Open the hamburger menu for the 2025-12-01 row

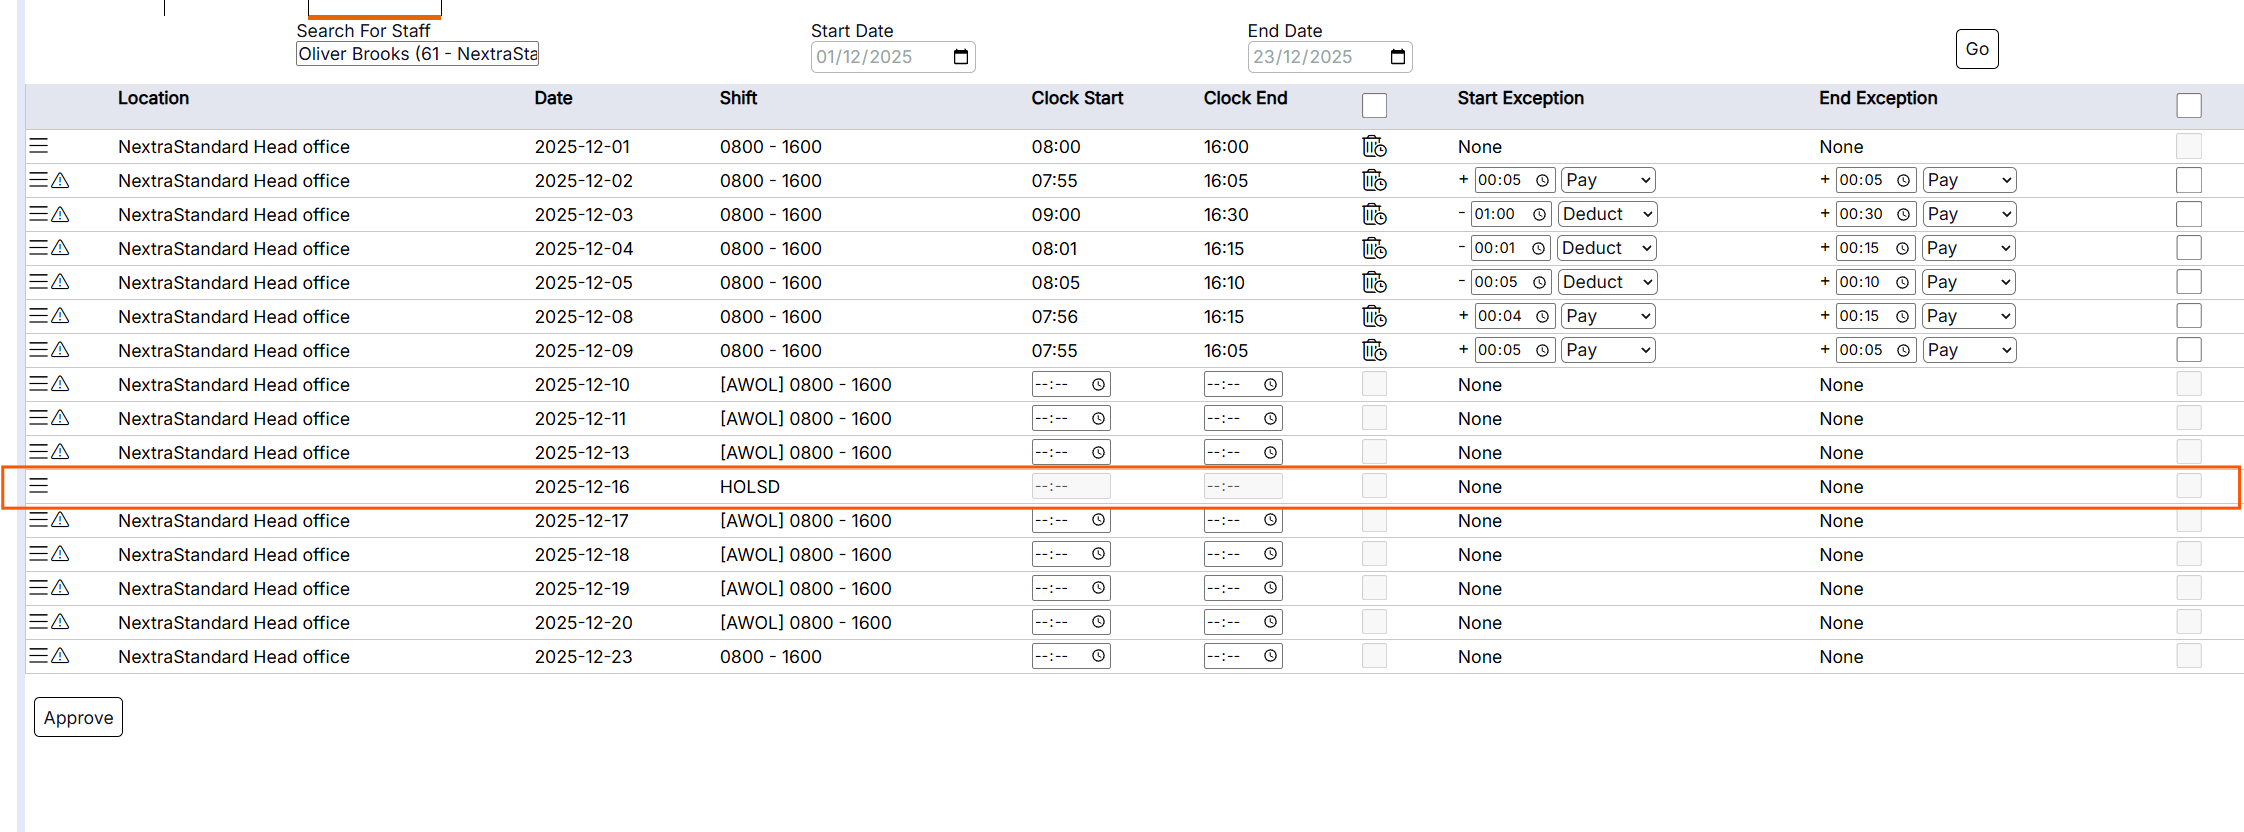tap(38, 146)
